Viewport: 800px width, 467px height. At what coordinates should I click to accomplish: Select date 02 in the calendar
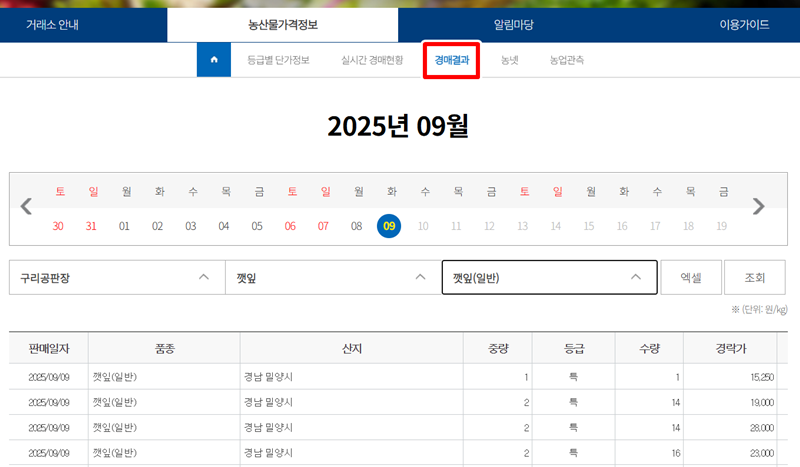click(158, 226)
